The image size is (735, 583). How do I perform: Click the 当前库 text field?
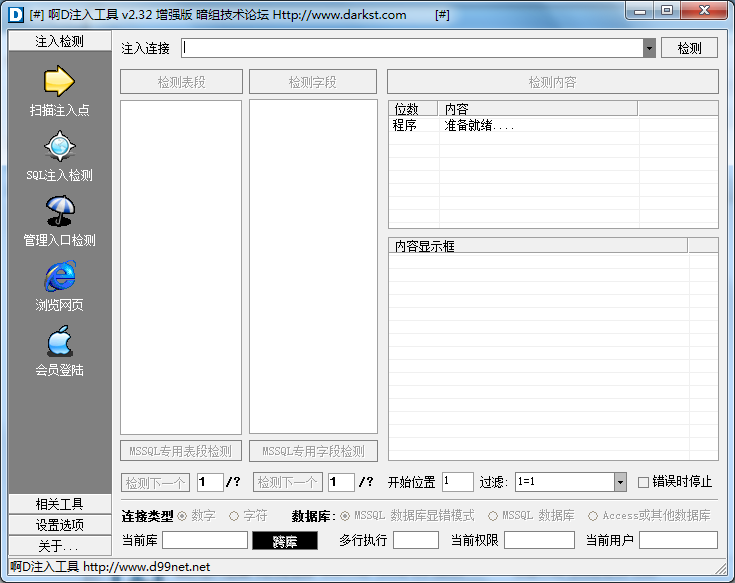click(x=205, y=540)
